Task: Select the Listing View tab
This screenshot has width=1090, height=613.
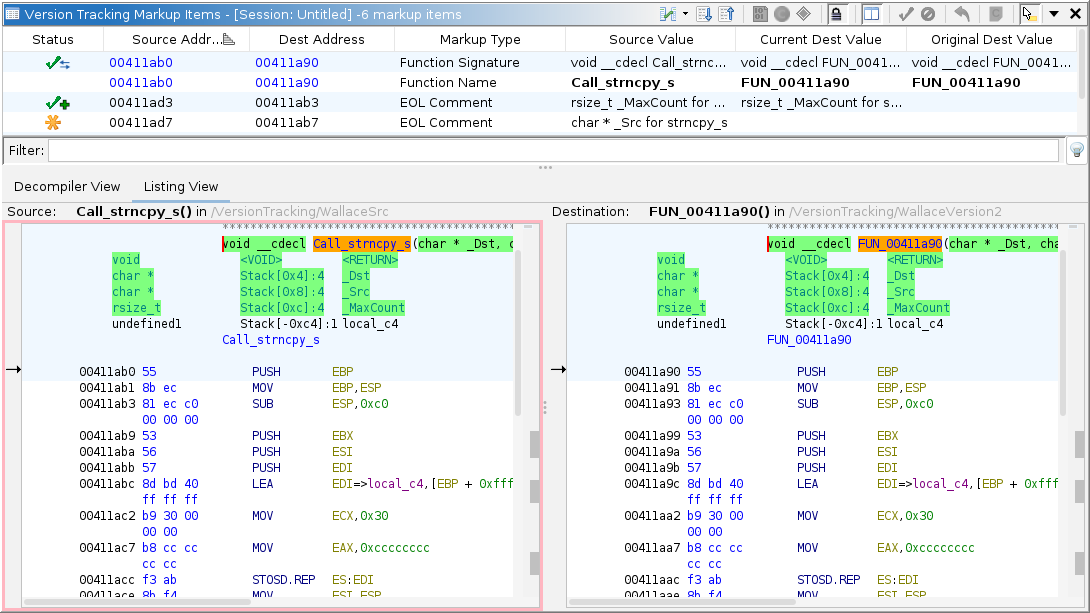Action: point(180,187)
